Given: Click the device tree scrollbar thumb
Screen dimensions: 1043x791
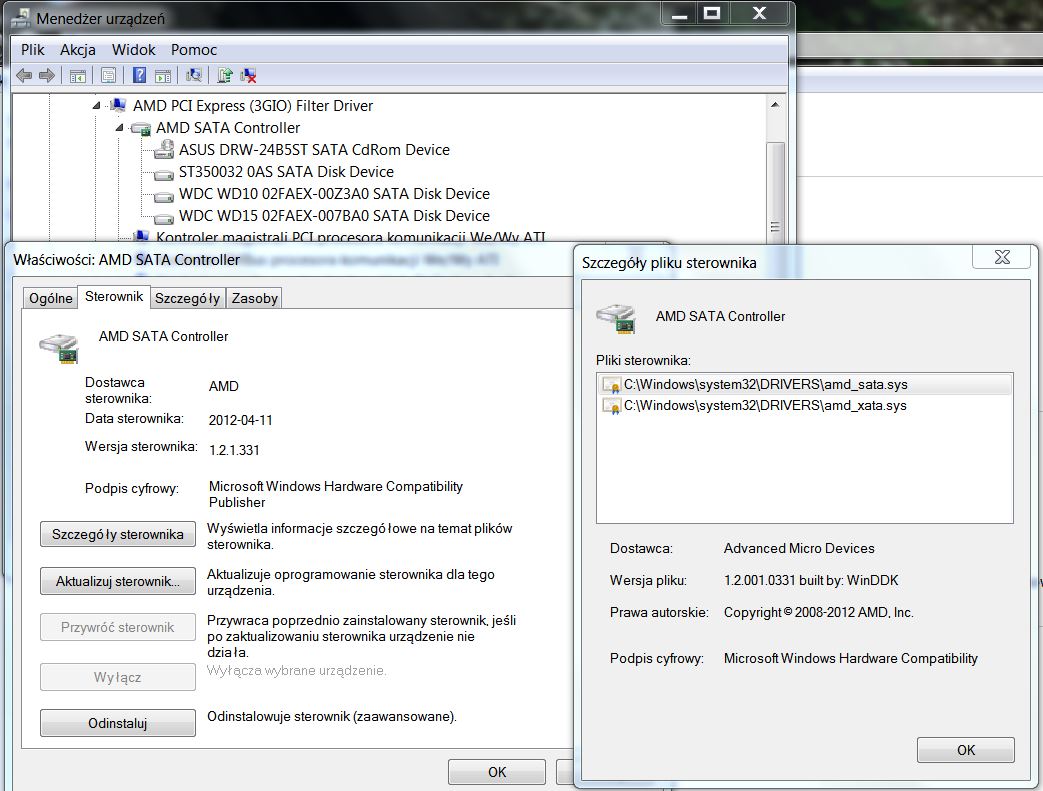Looking at the screenshot, I should click(x=775, y=194).
